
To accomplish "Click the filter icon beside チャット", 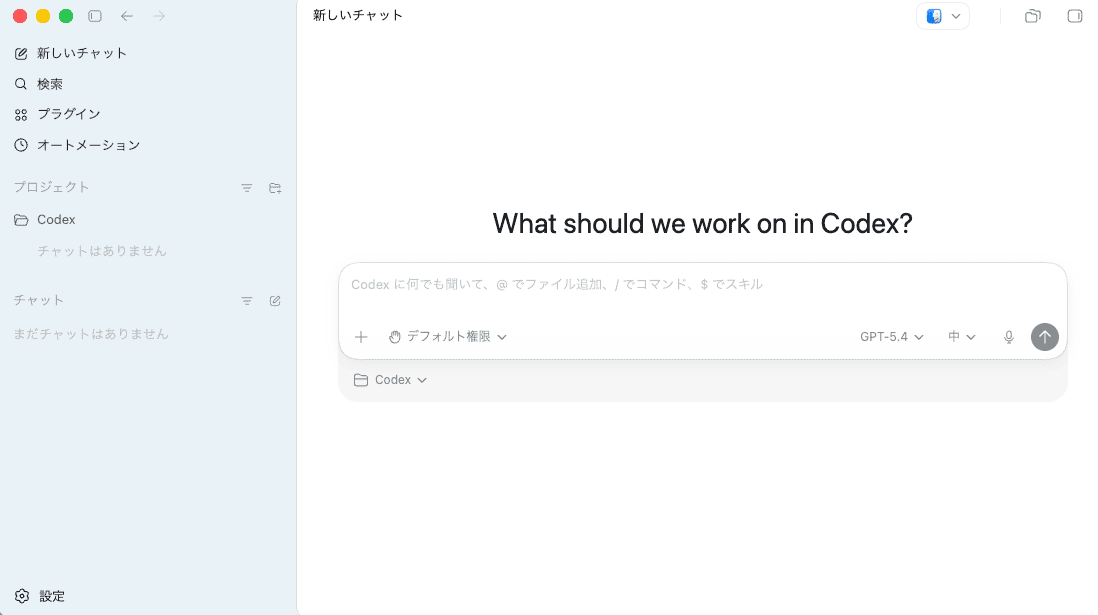I will pos(246,300).
